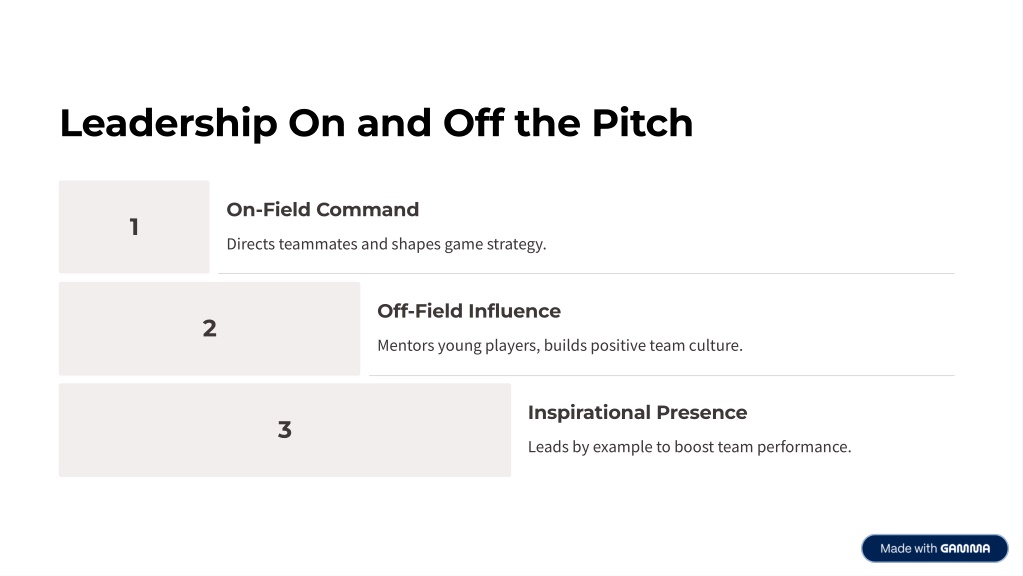Click the numbered block 1
The width and height of the screenshot is (1023, 576).
134,227
